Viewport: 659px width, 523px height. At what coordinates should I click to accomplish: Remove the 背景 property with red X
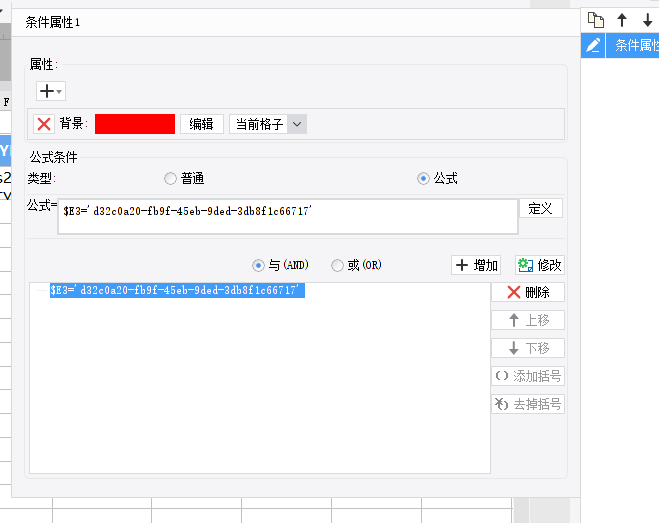44,124
